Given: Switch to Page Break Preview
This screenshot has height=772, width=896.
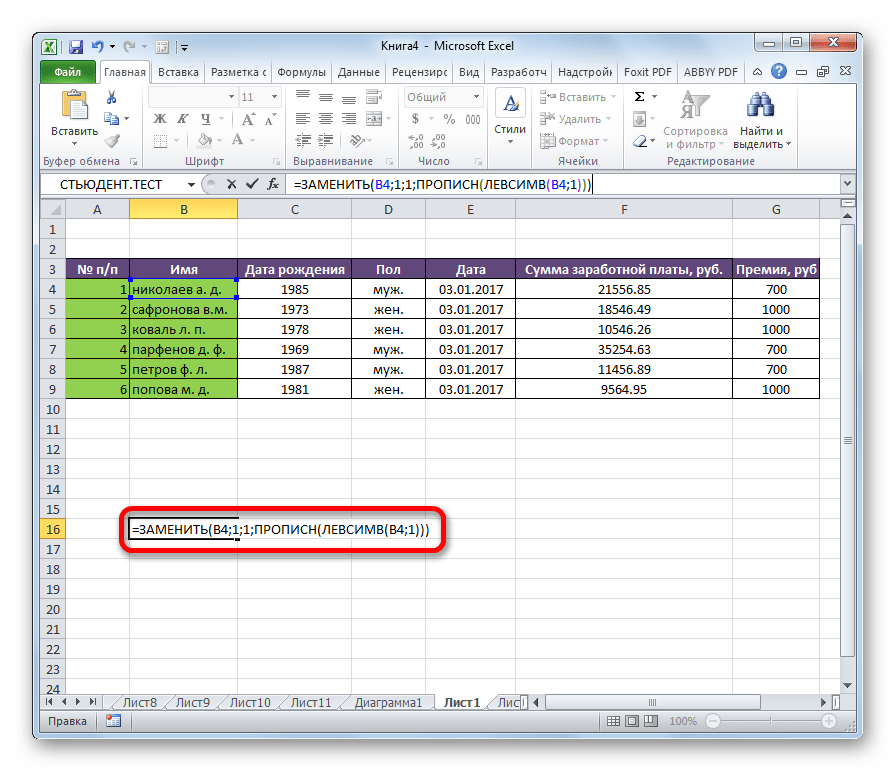Looking at the screenshot, I should tap(651, 721).
